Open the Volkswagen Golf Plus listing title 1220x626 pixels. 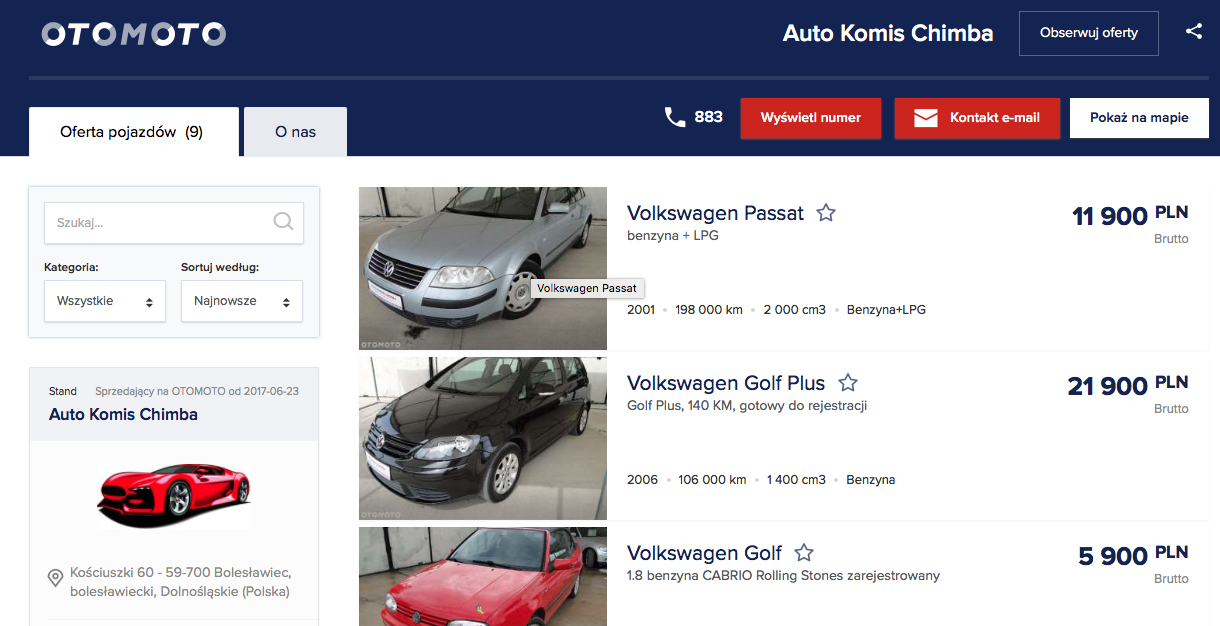pyautogui.click(x=726, y=383)
